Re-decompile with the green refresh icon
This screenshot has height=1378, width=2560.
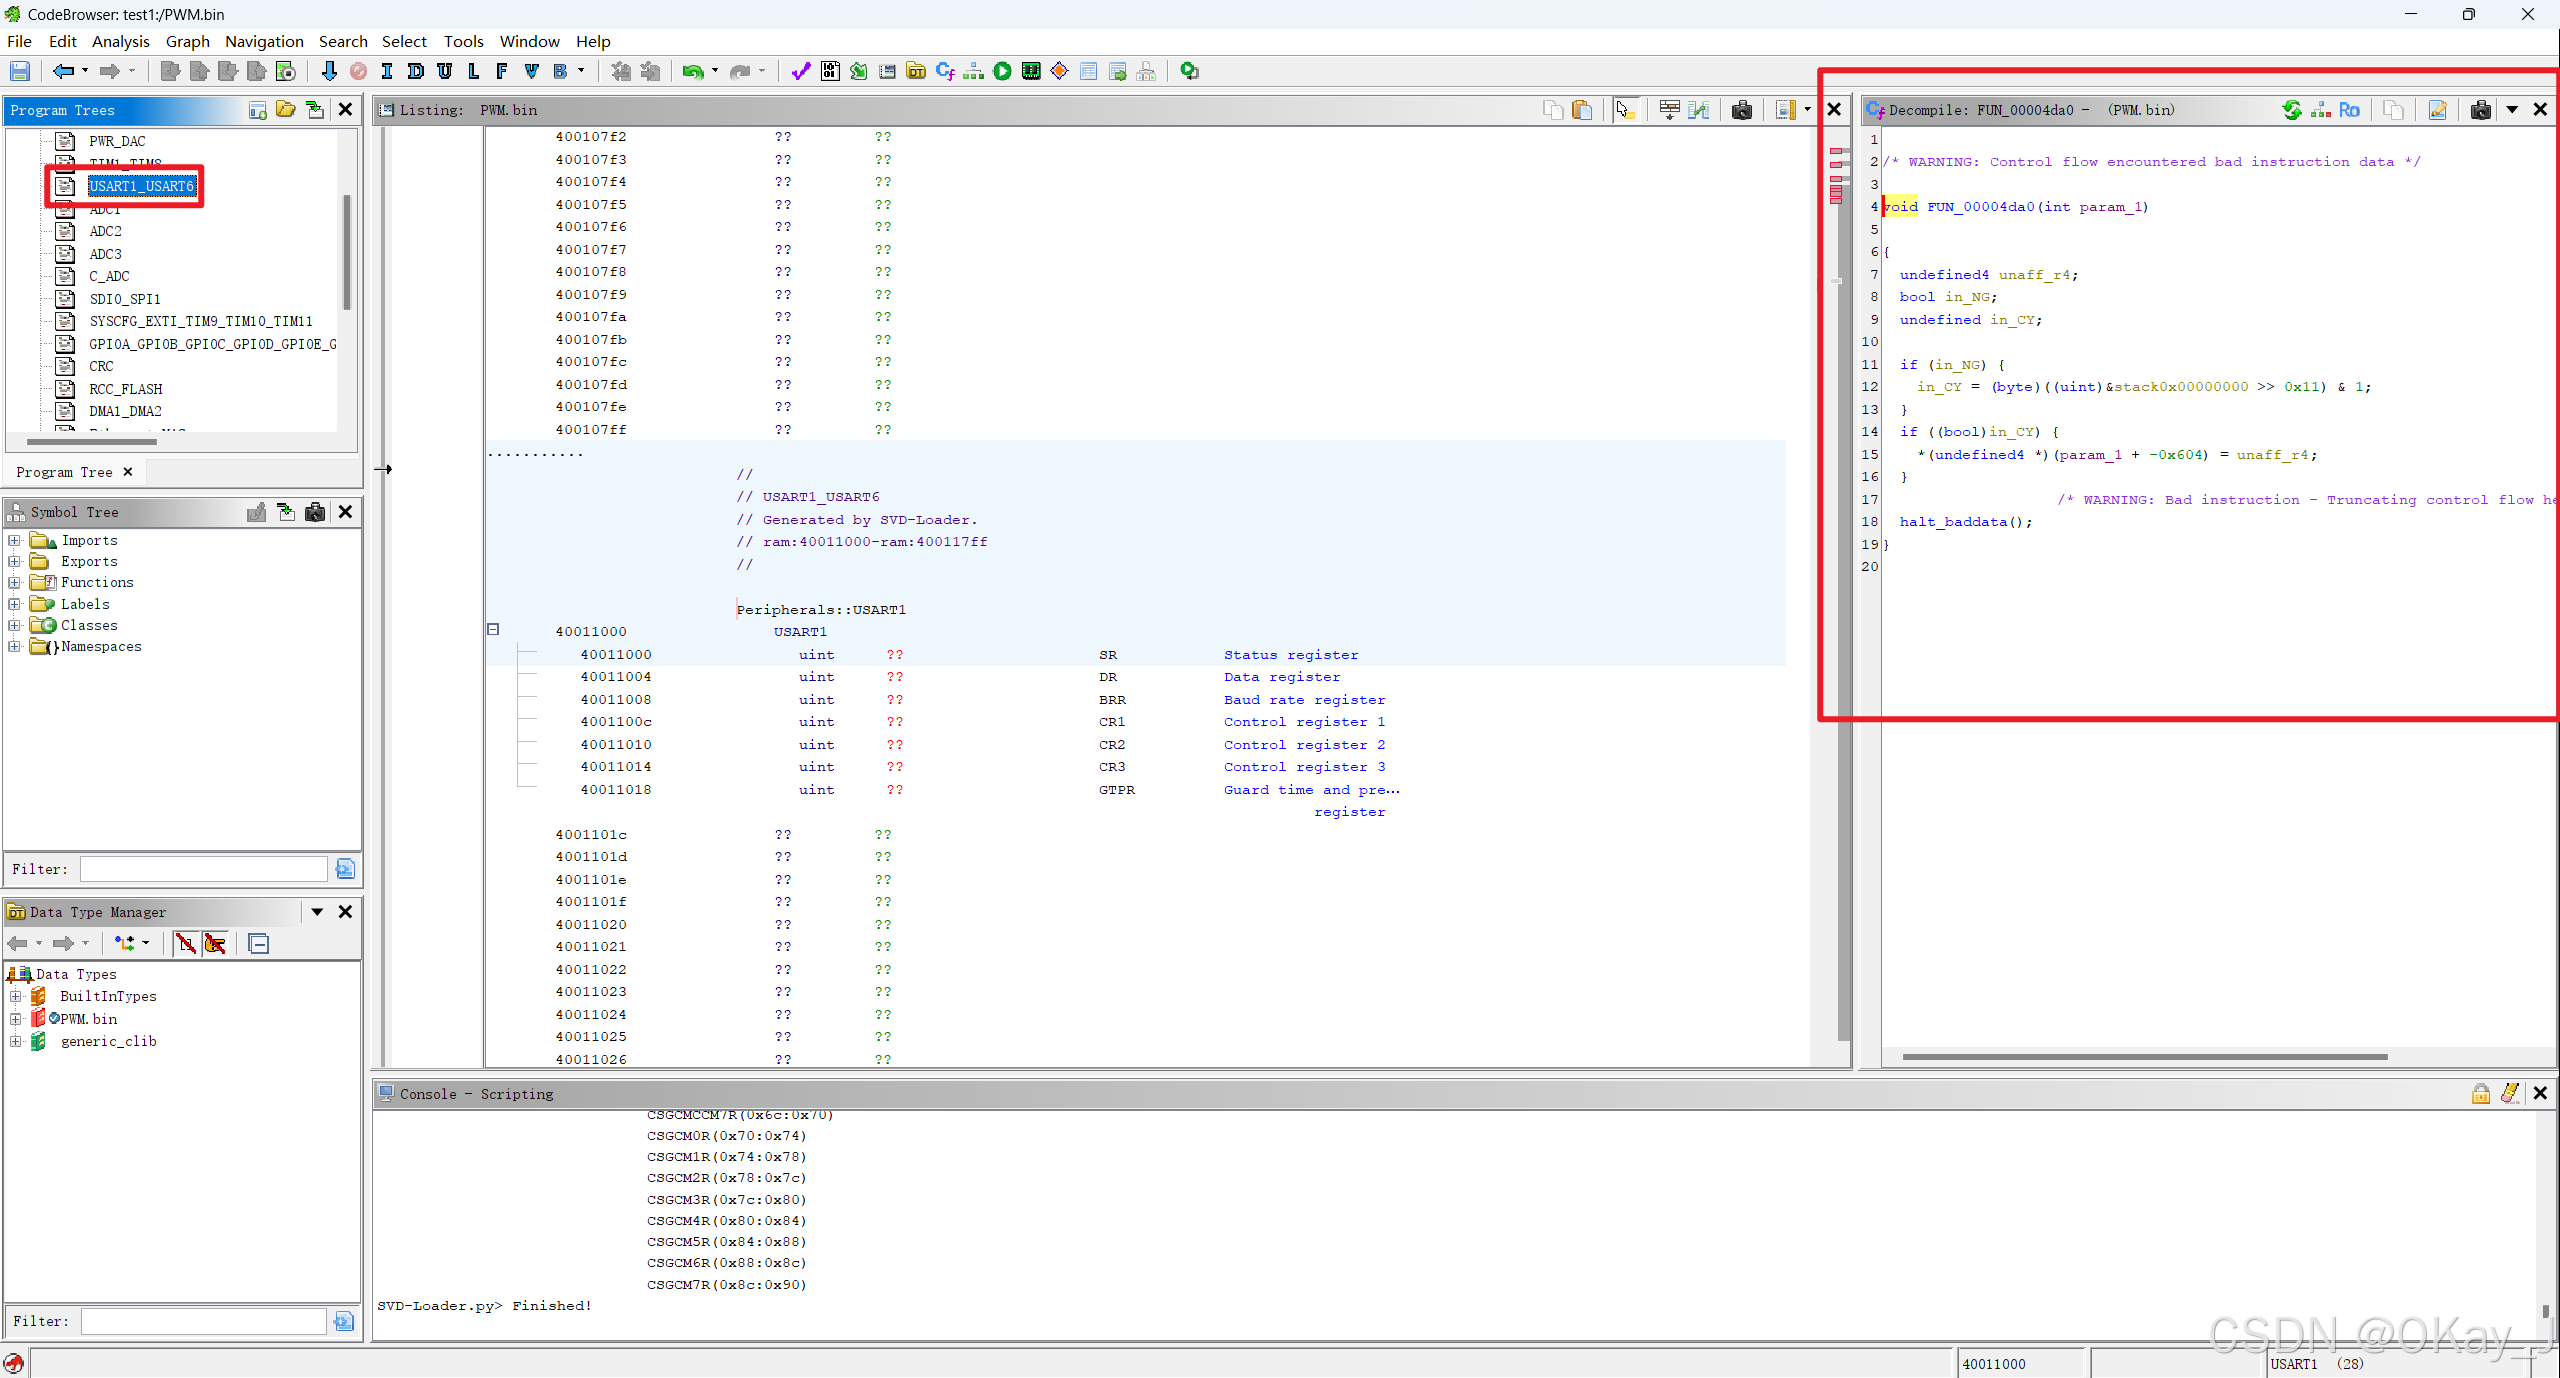[x=2291, y=110]
